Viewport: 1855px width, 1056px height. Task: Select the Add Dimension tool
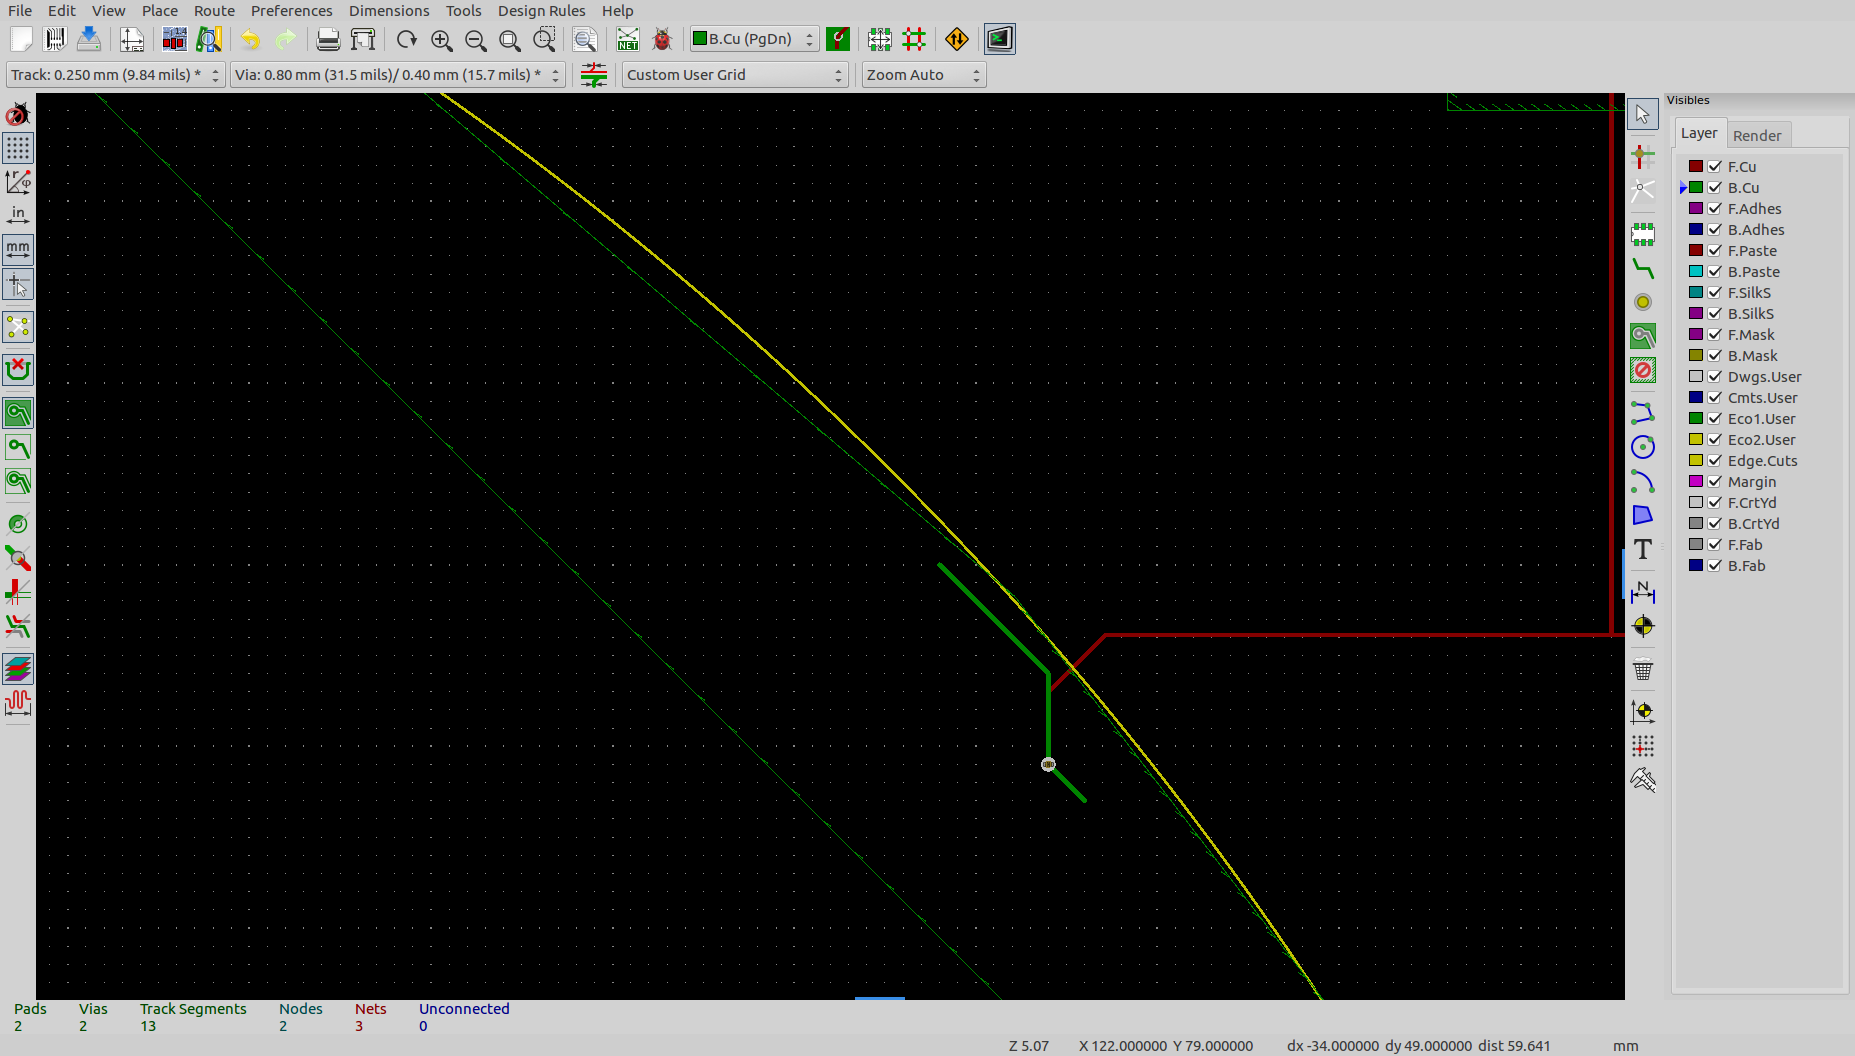(x=1642, y=591)
